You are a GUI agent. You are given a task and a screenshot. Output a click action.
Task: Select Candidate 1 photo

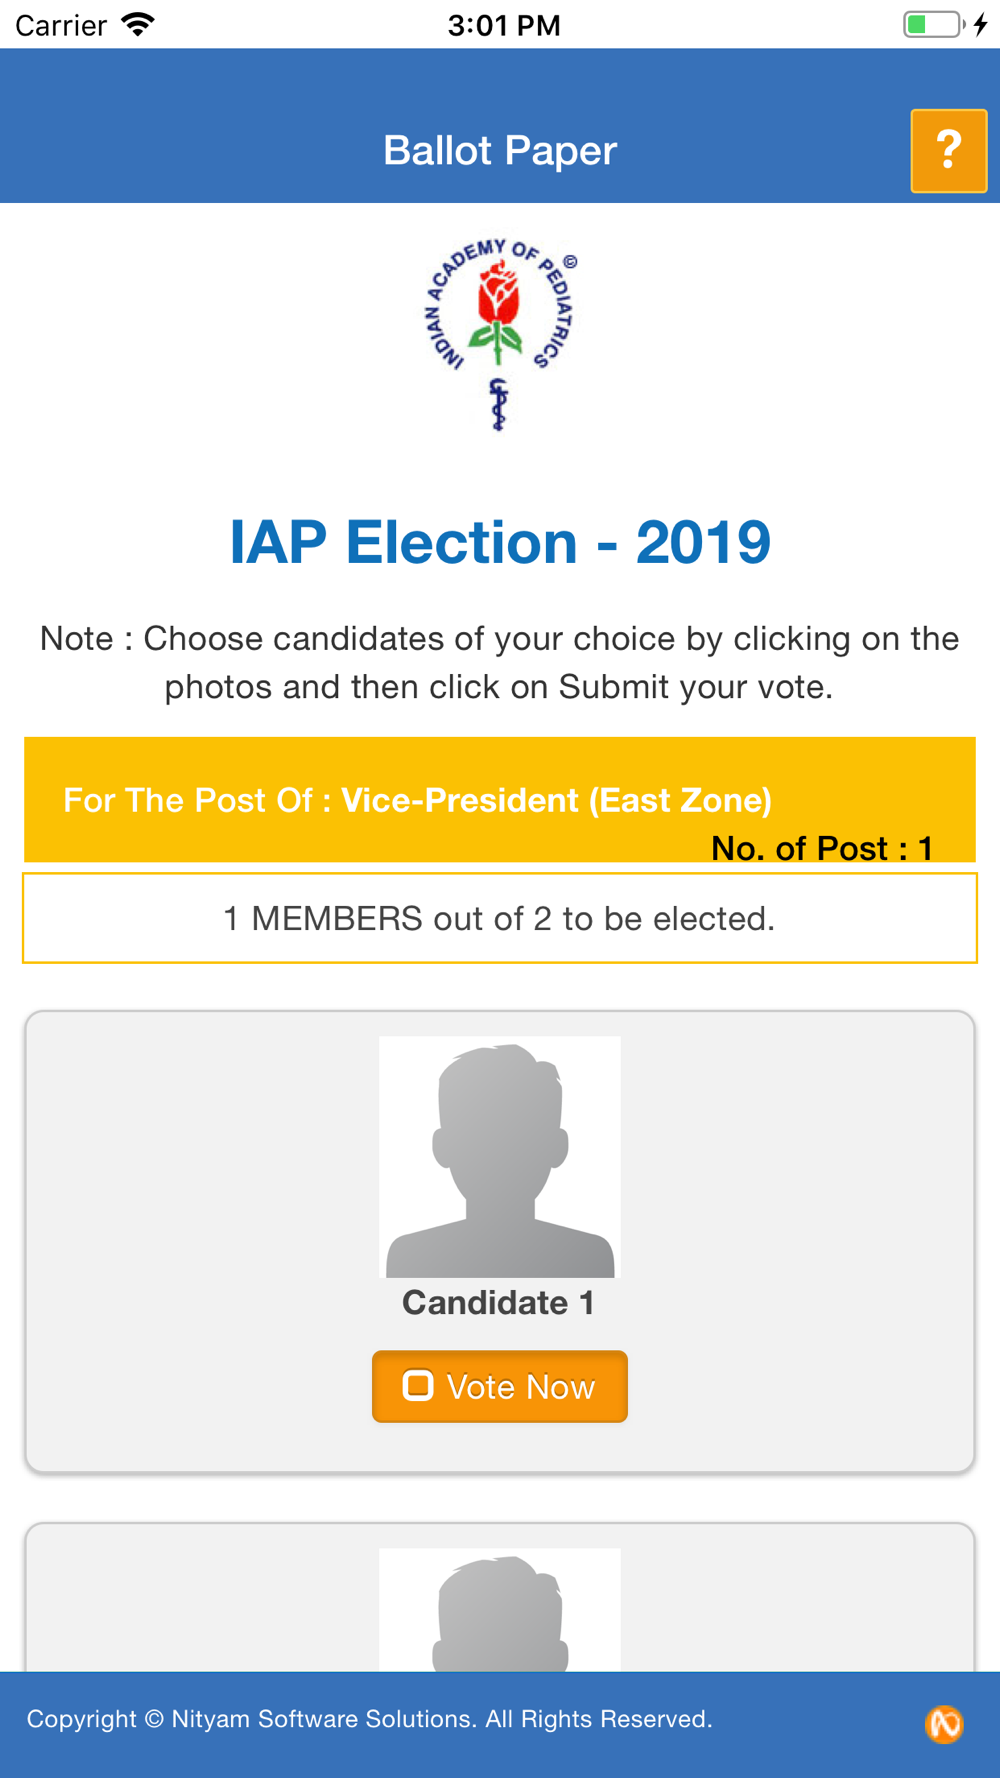[x=500, y=1157]
